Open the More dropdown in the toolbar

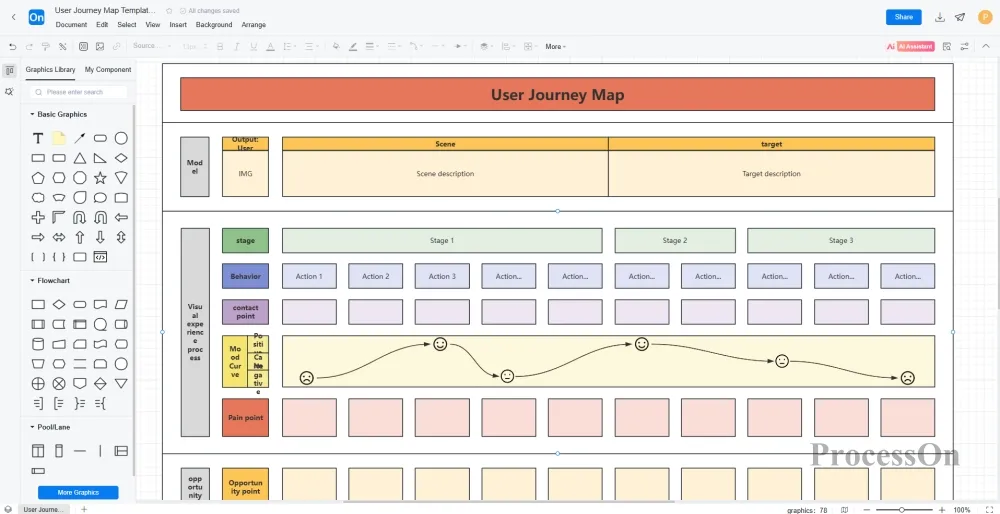tap(555, 46)
